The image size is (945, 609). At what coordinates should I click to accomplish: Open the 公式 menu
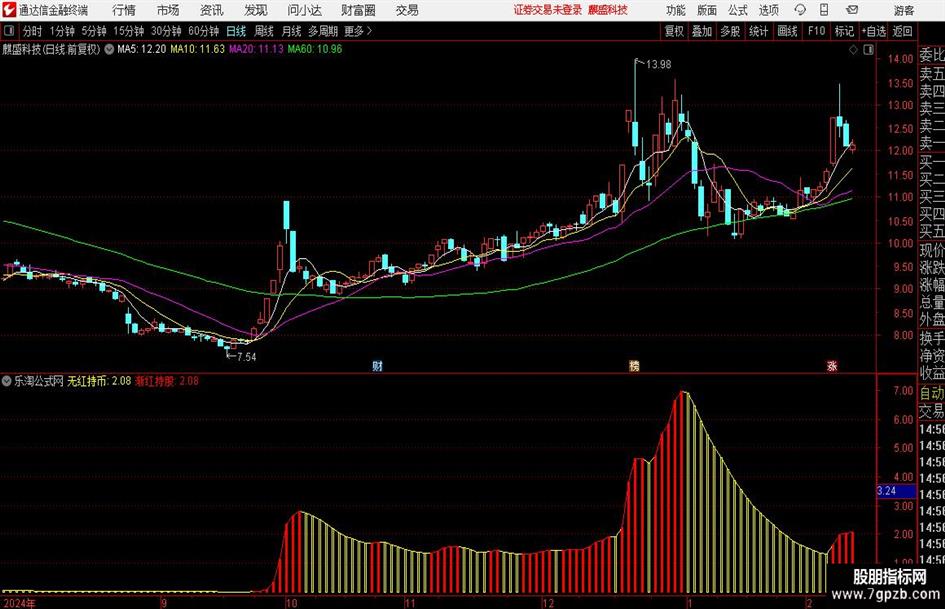738,10
